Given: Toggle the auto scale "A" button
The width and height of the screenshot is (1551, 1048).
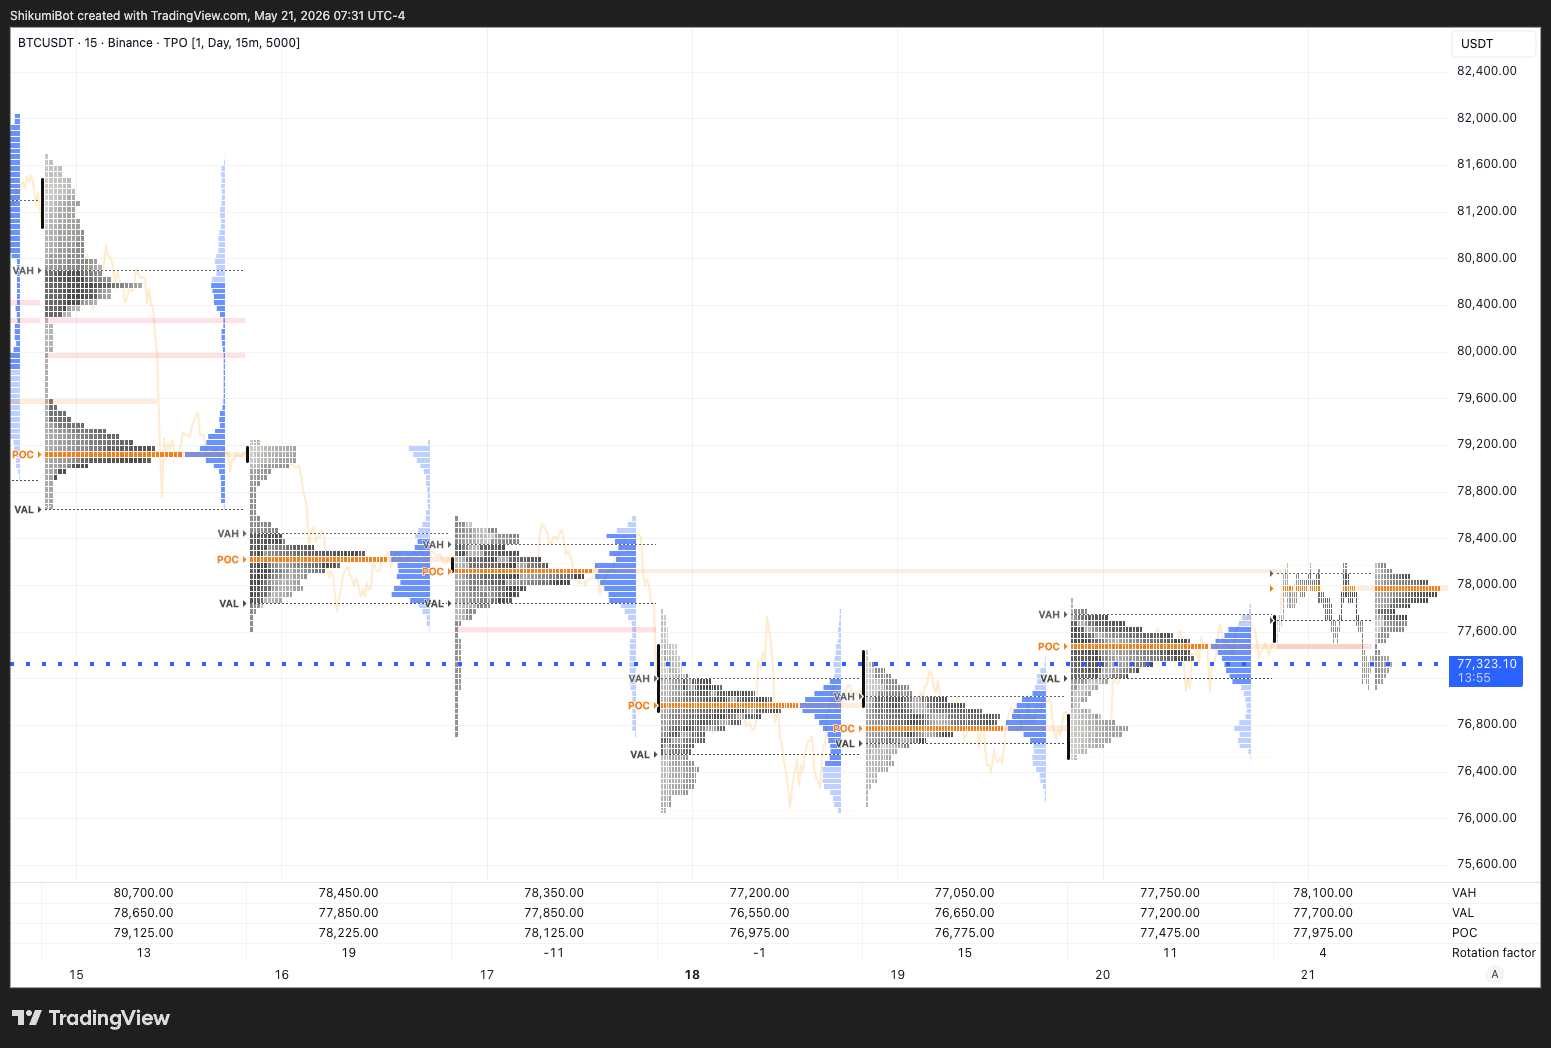Looking at the screenshot, I should [1495, 974].
